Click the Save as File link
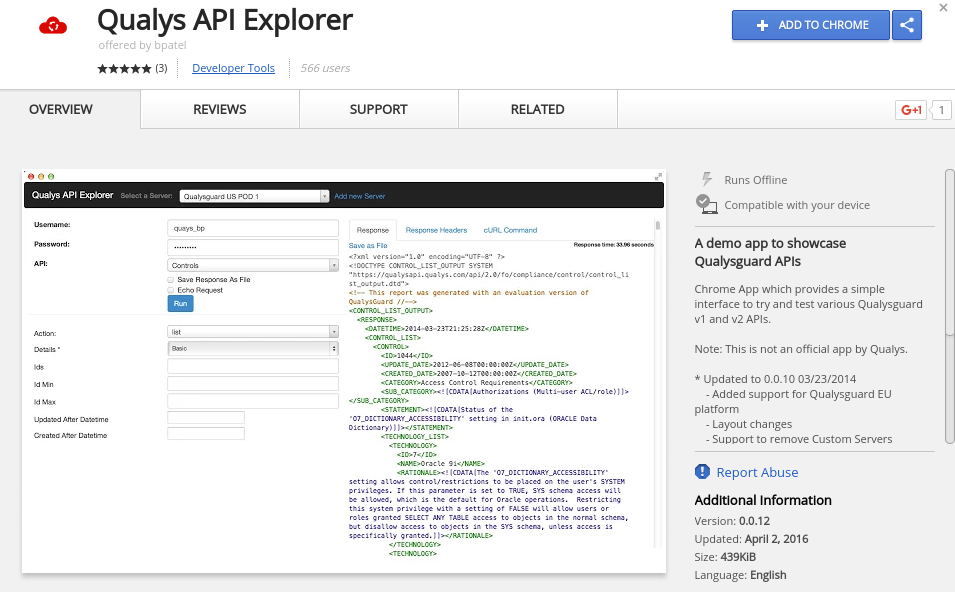This screenshot has height=592, width=955. tap(368, 245)
